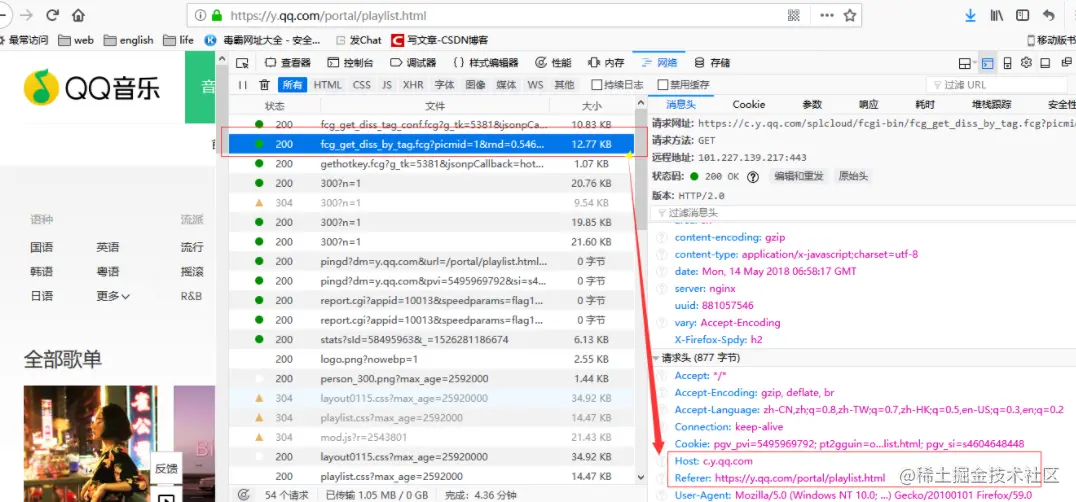Filter requests by 所有
Screen dimensions: 1076x502
click(x=292, y=85)
